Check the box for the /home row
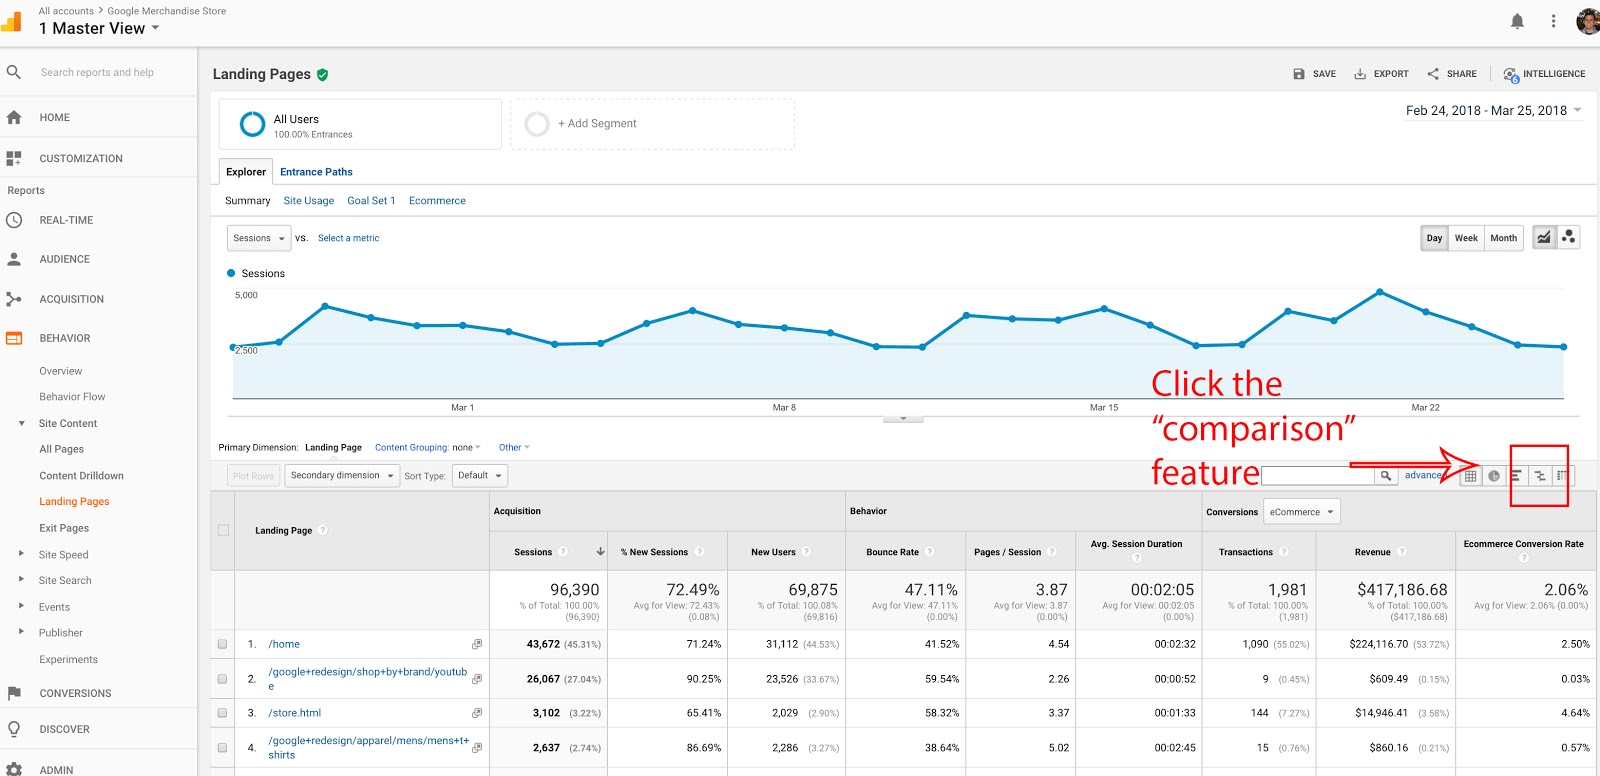1600x776 pixels. [222, 644]
